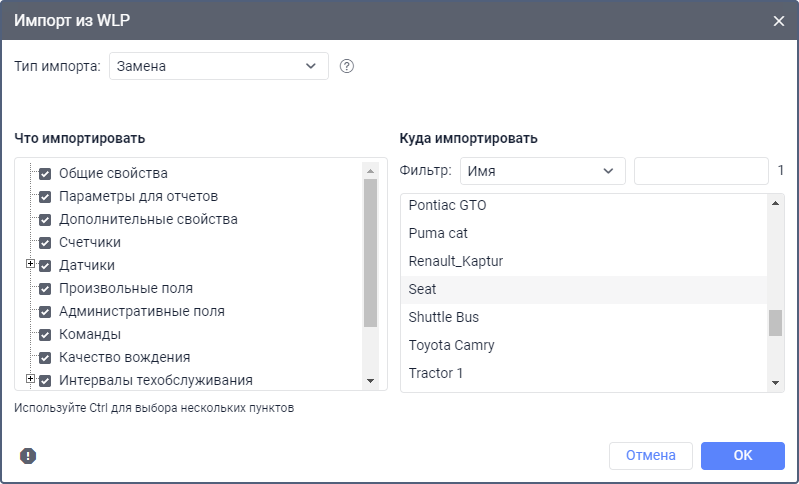Toggle the Счетчики checkbox
The height and width of the screenshot is (484, 799).
(x=45, y=243)
